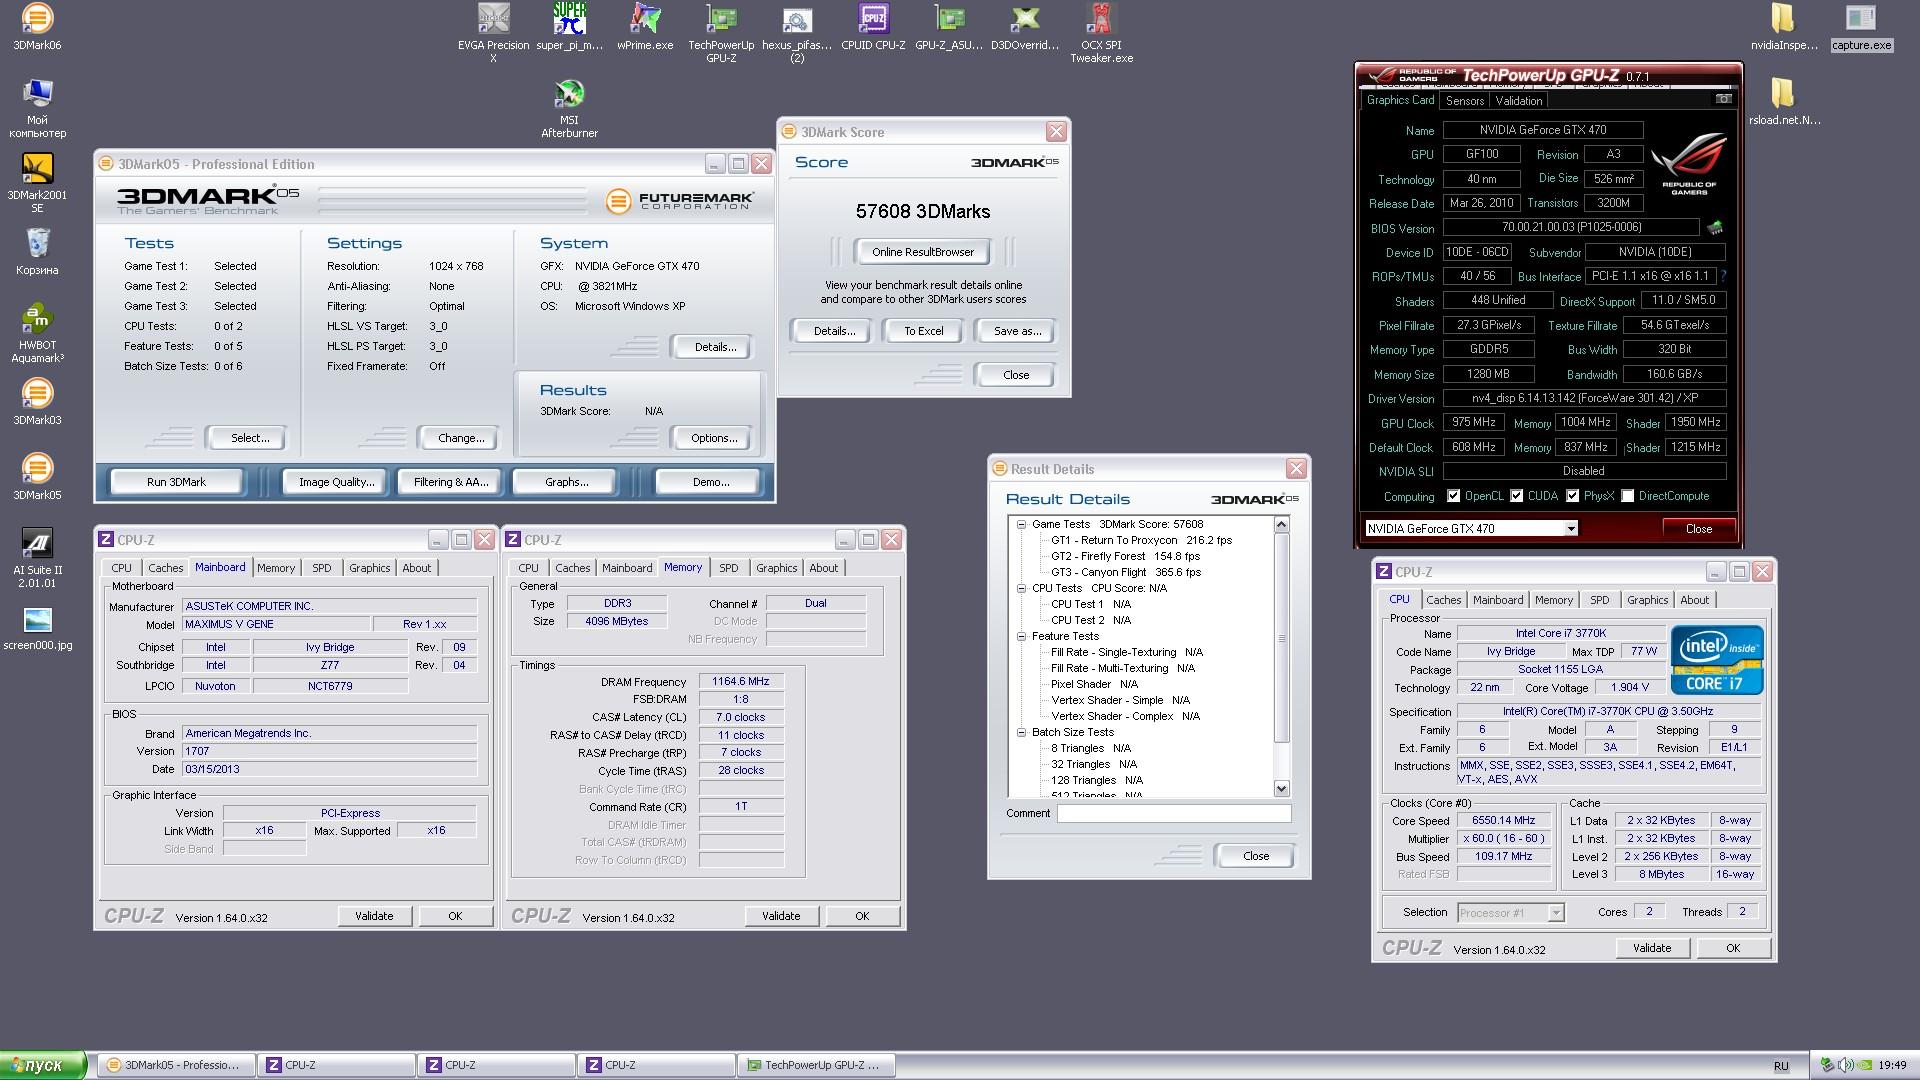1920x1080 pixels.
Task: Open the 3DMark05 desktop icon
Action: [x=37, y=477]
